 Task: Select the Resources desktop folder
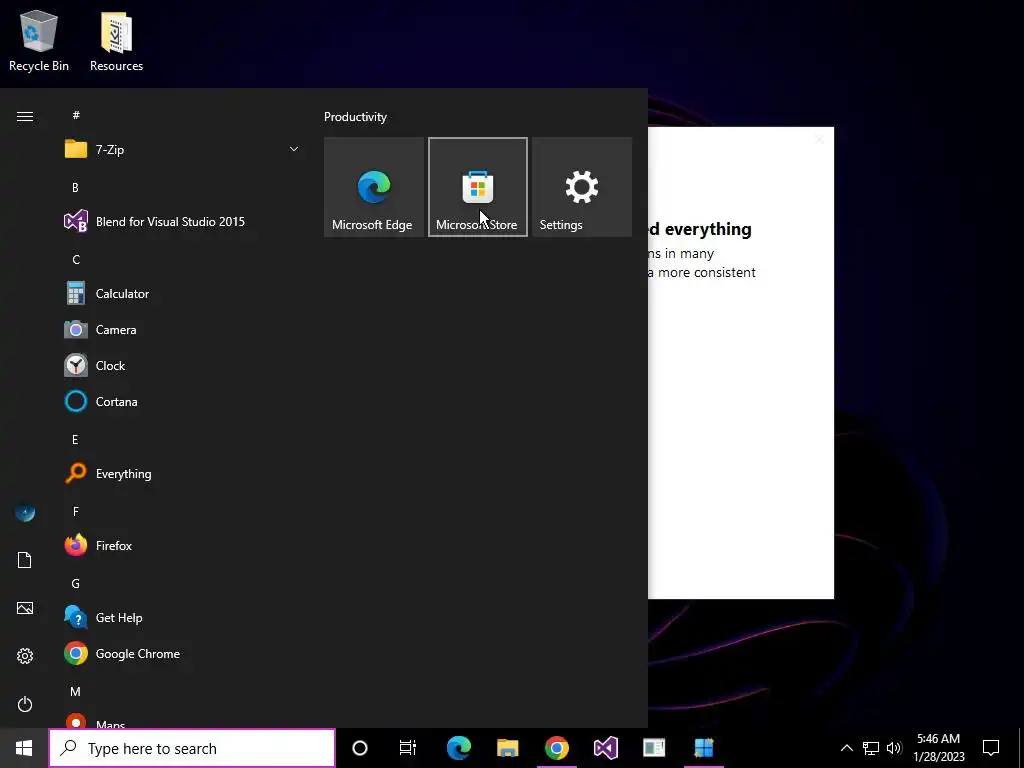[116, 40]
